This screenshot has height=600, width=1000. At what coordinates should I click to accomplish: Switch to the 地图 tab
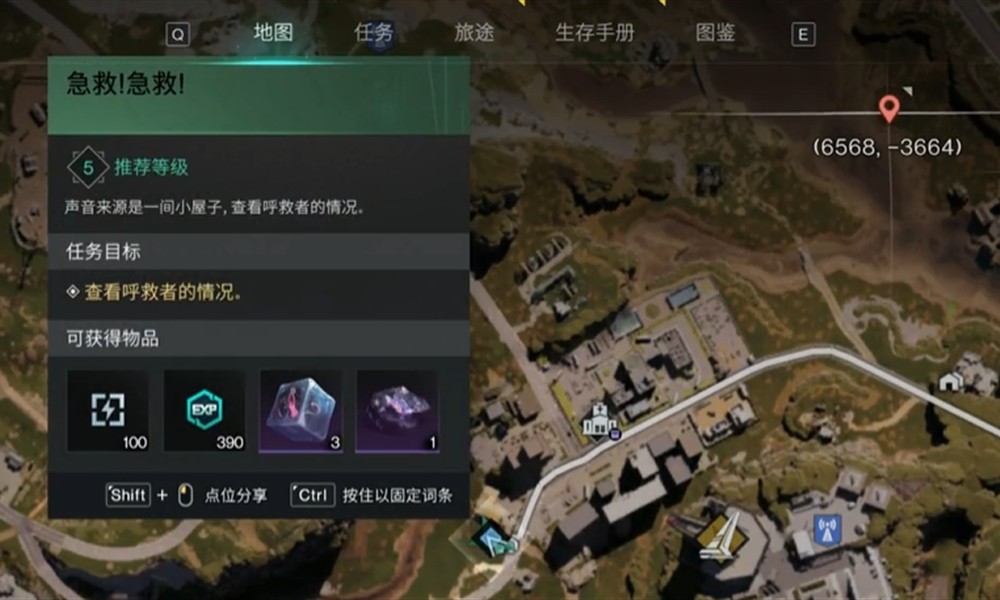tap(273, 33)
